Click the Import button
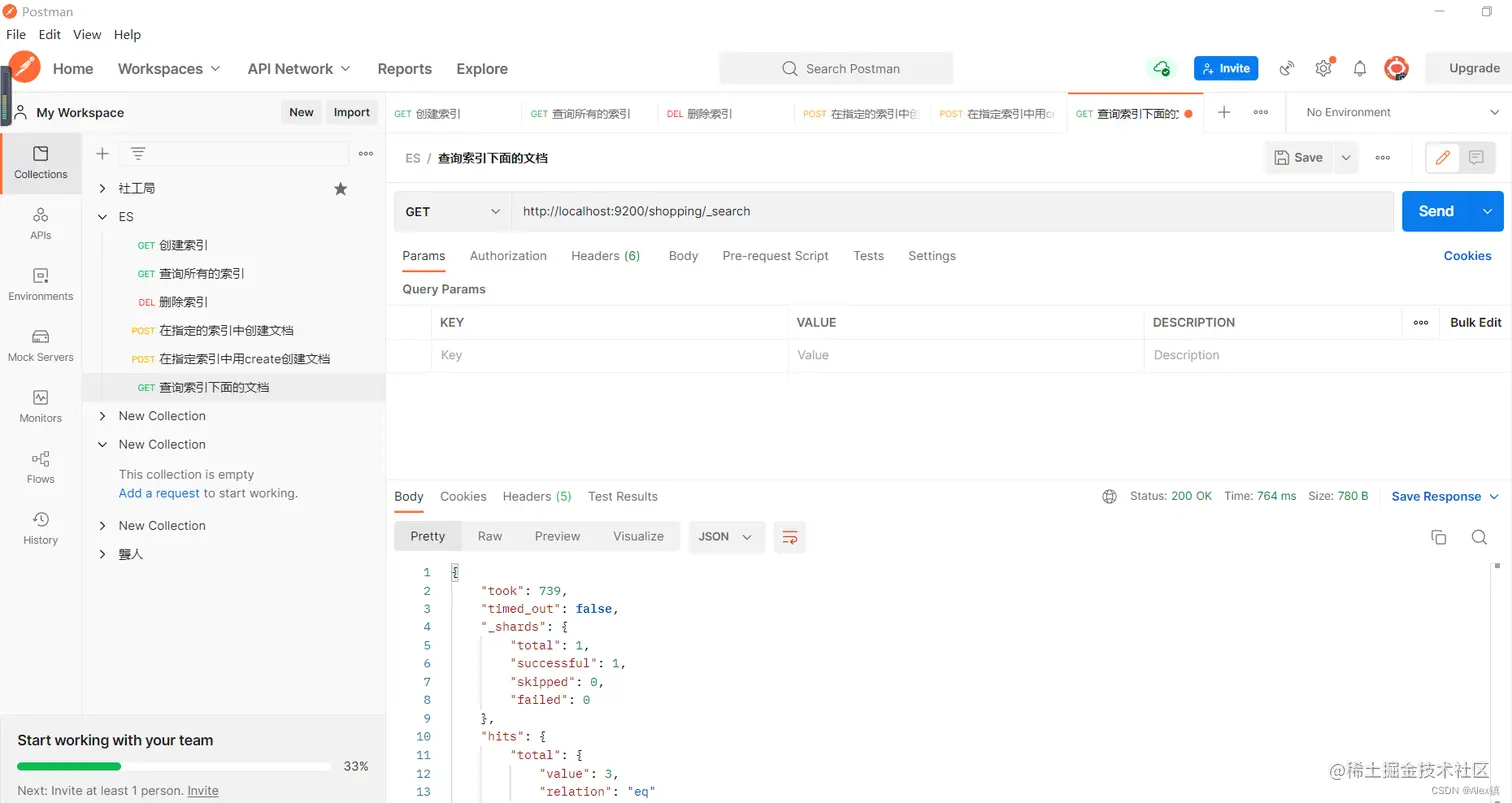 coord(352,112)
